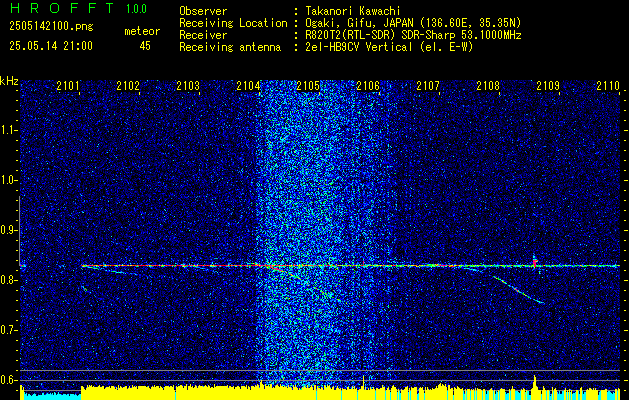Click the 2105 time axis marker
629x400 pixels.
[308, 85]
